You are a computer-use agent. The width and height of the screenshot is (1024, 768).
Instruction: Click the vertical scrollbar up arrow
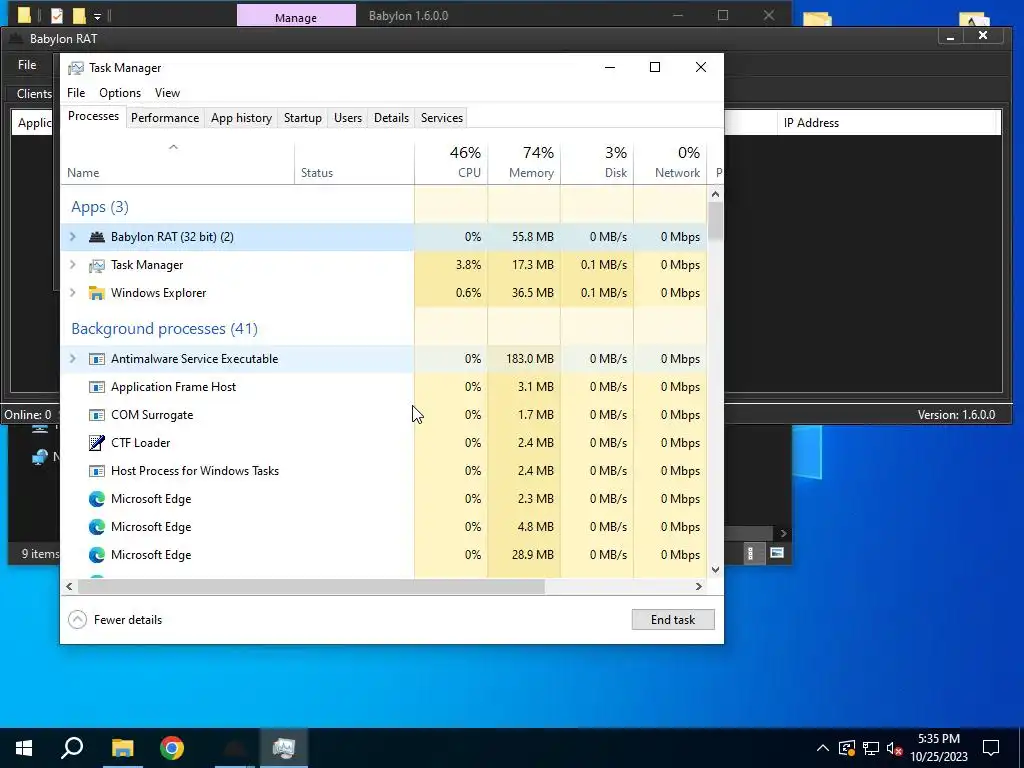(715, 194)
